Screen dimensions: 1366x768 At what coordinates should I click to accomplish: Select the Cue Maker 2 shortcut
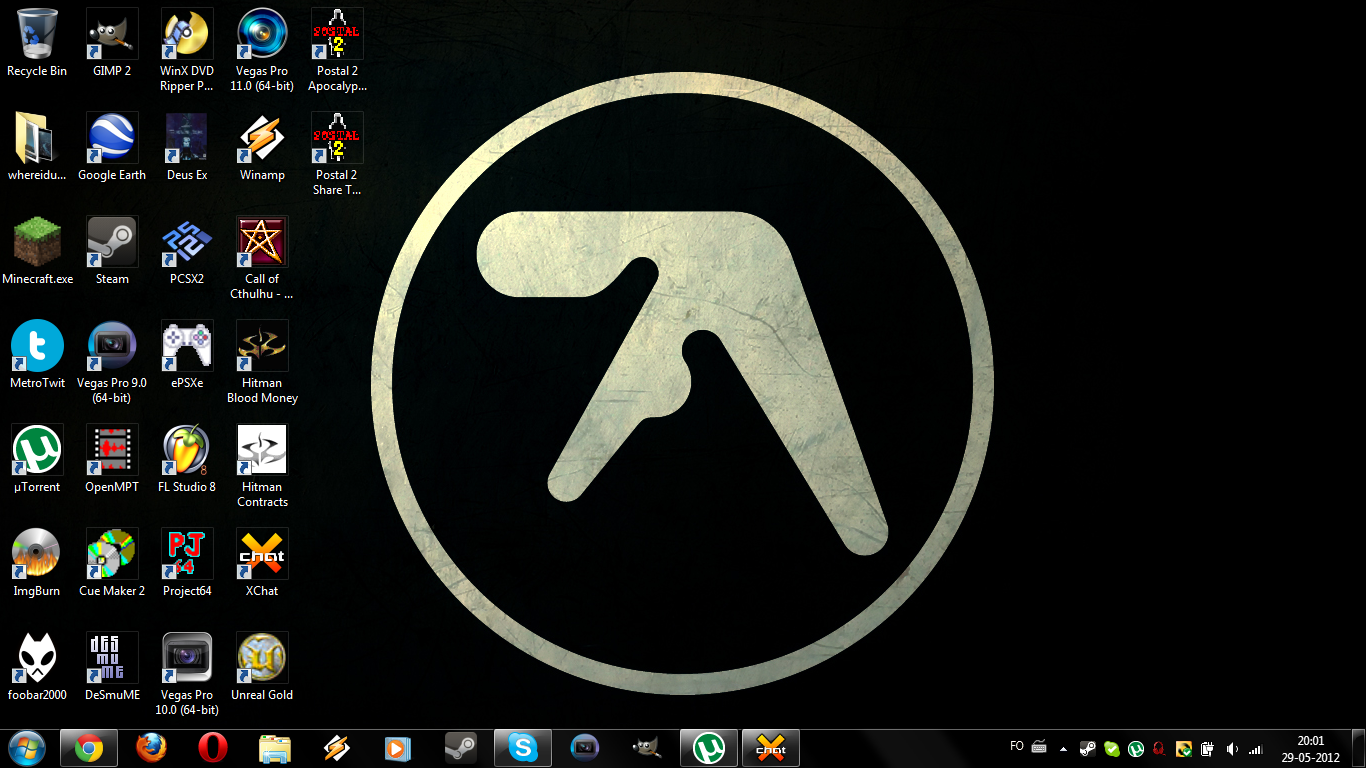pyautogui.click(x=112, y=564)
